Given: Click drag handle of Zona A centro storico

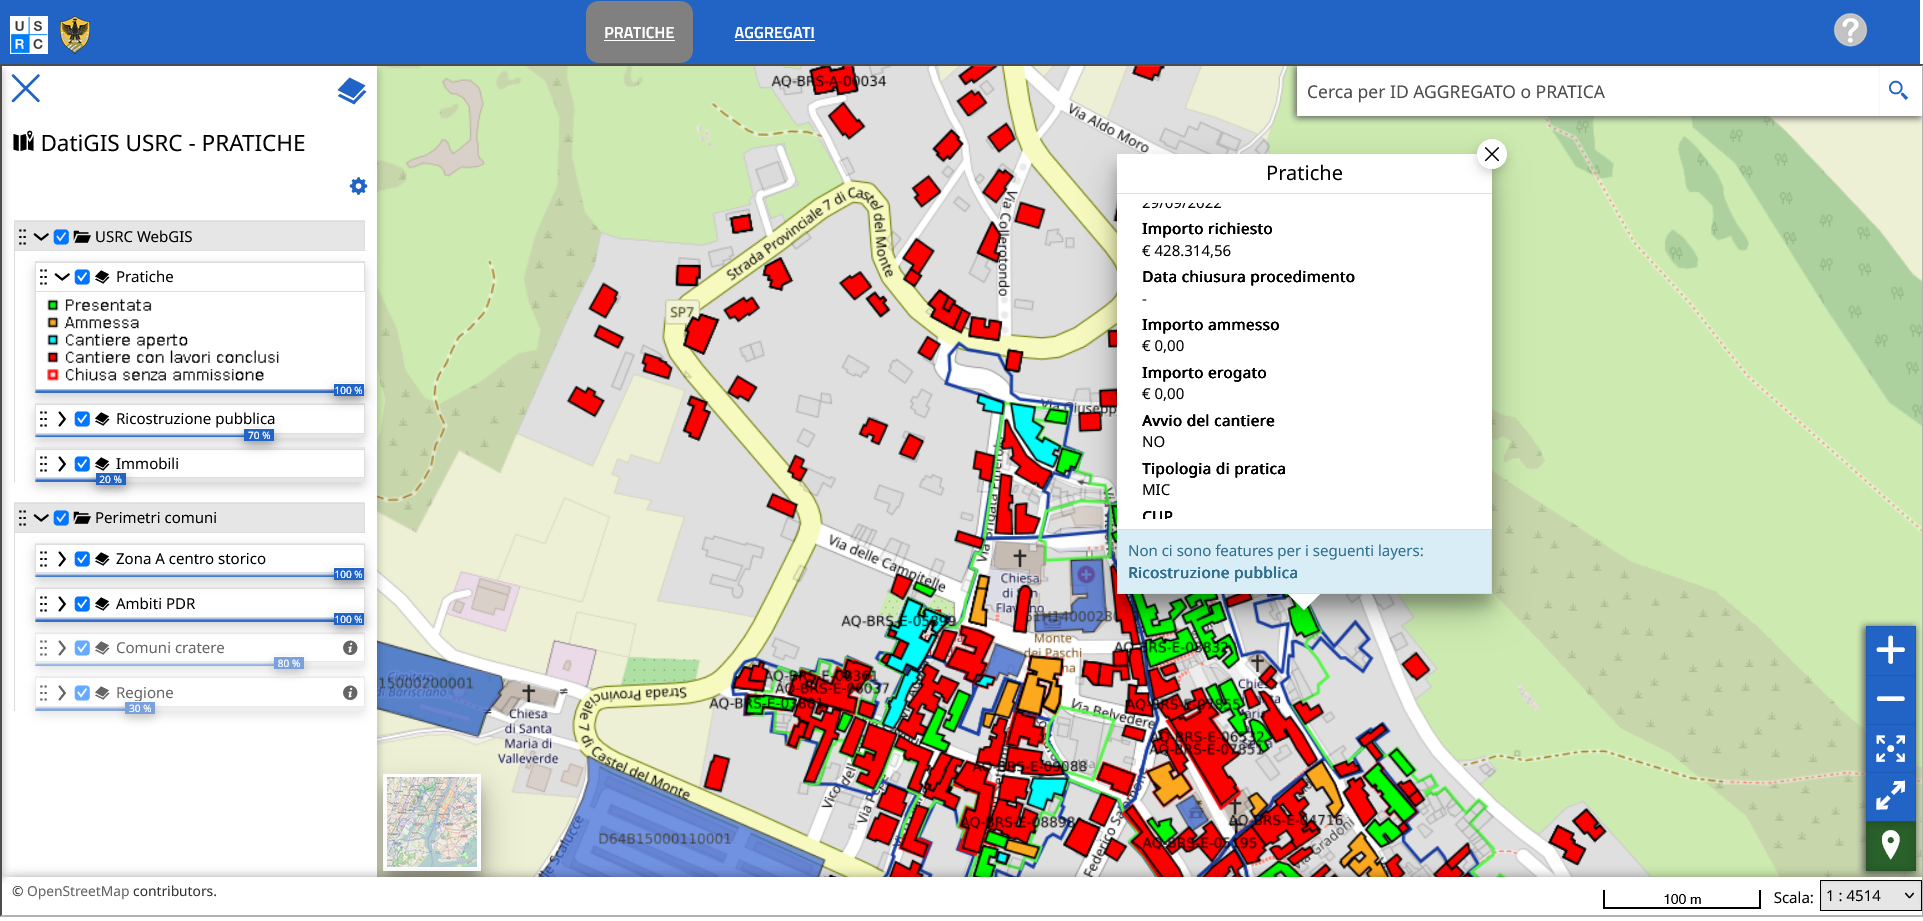Looking at the screenshot, I should pos(43,559).
